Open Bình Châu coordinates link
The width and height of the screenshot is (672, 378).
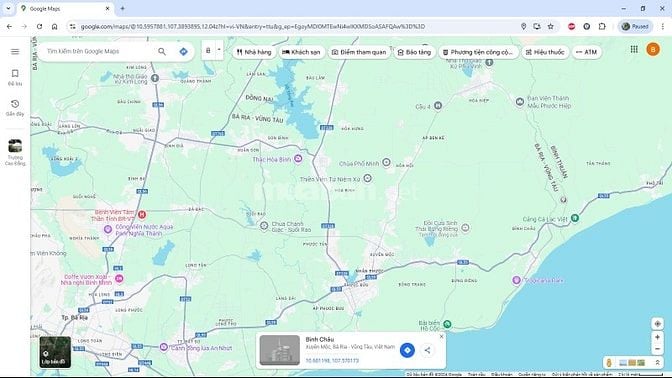click(x=332, y=361)
